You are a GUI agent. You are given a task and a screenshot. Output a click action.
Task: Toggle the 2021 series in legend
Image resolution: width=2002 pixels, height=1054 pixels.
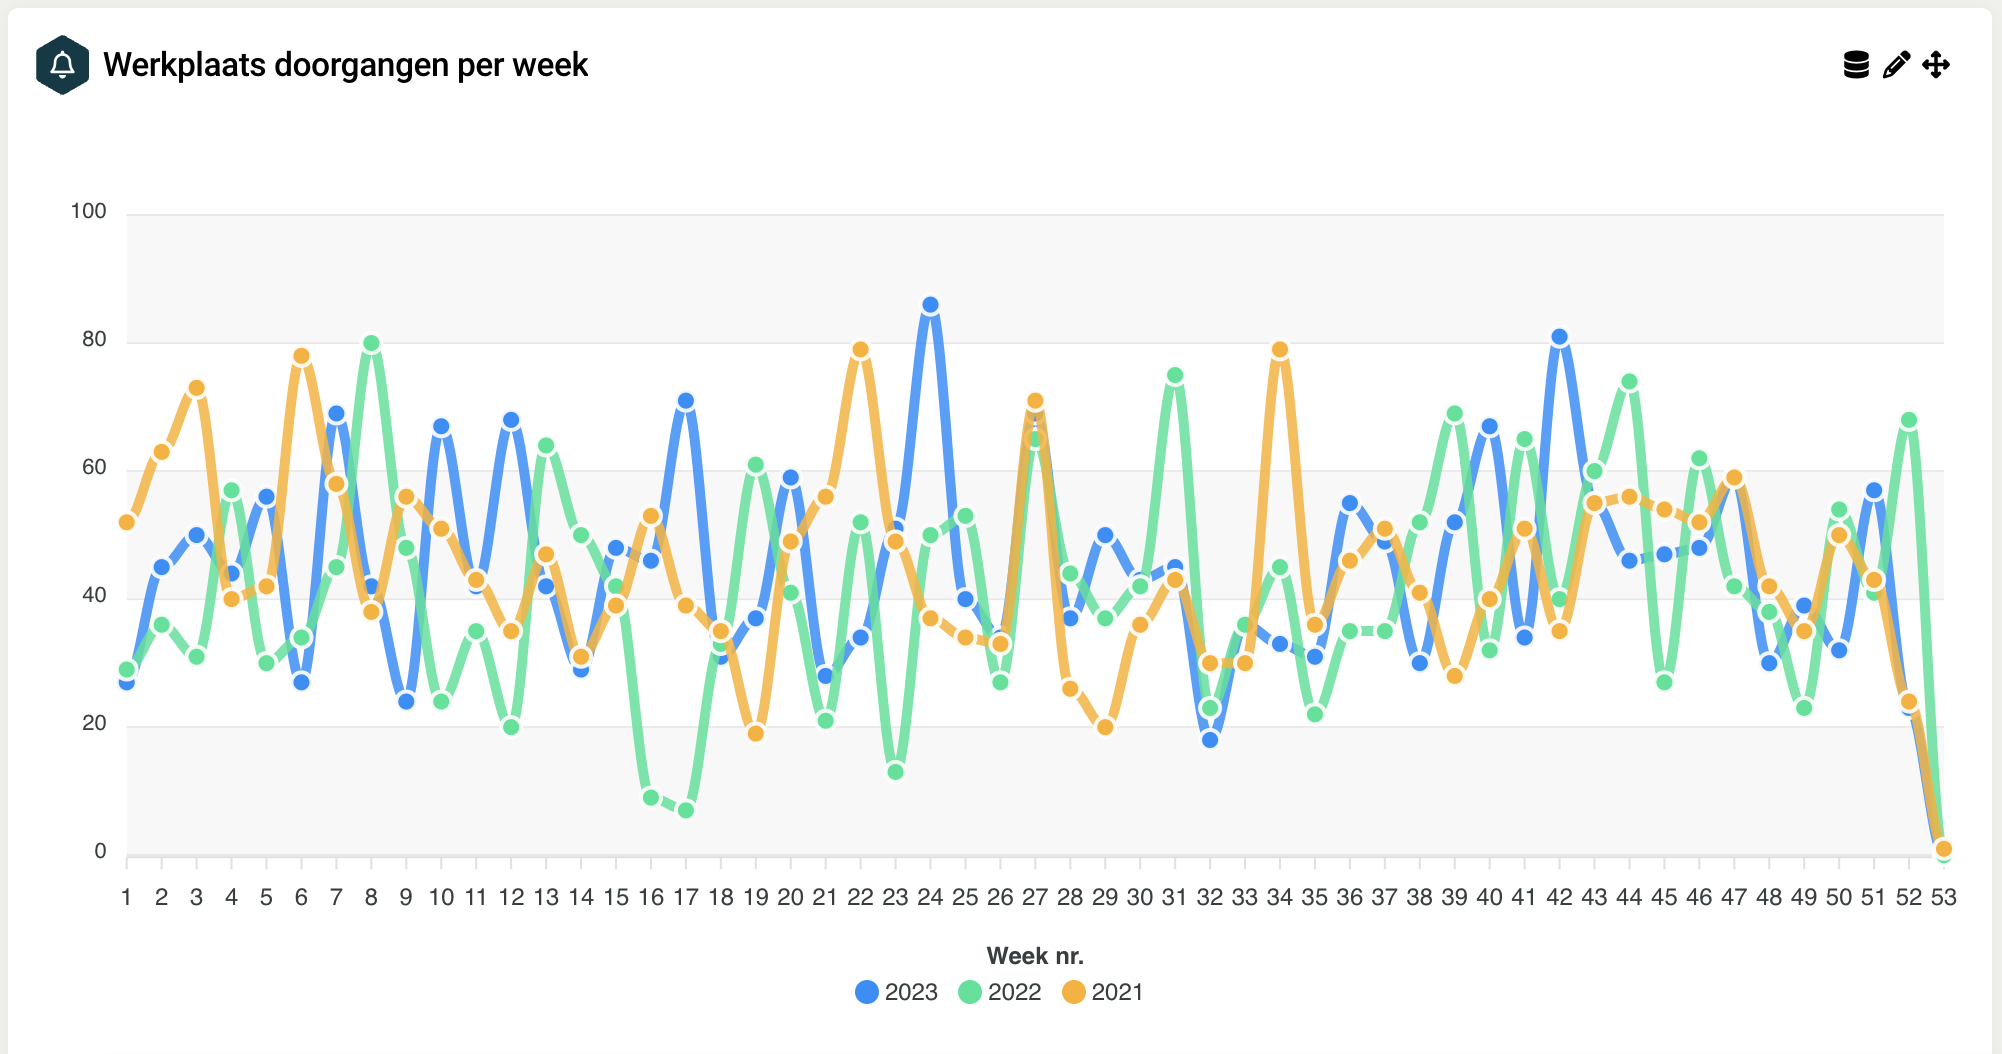pos(1116,992)
